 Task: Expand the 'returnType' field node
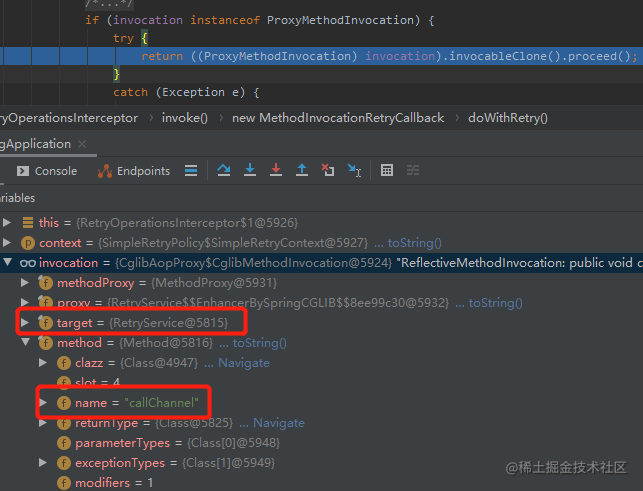[x=43, y=422]
